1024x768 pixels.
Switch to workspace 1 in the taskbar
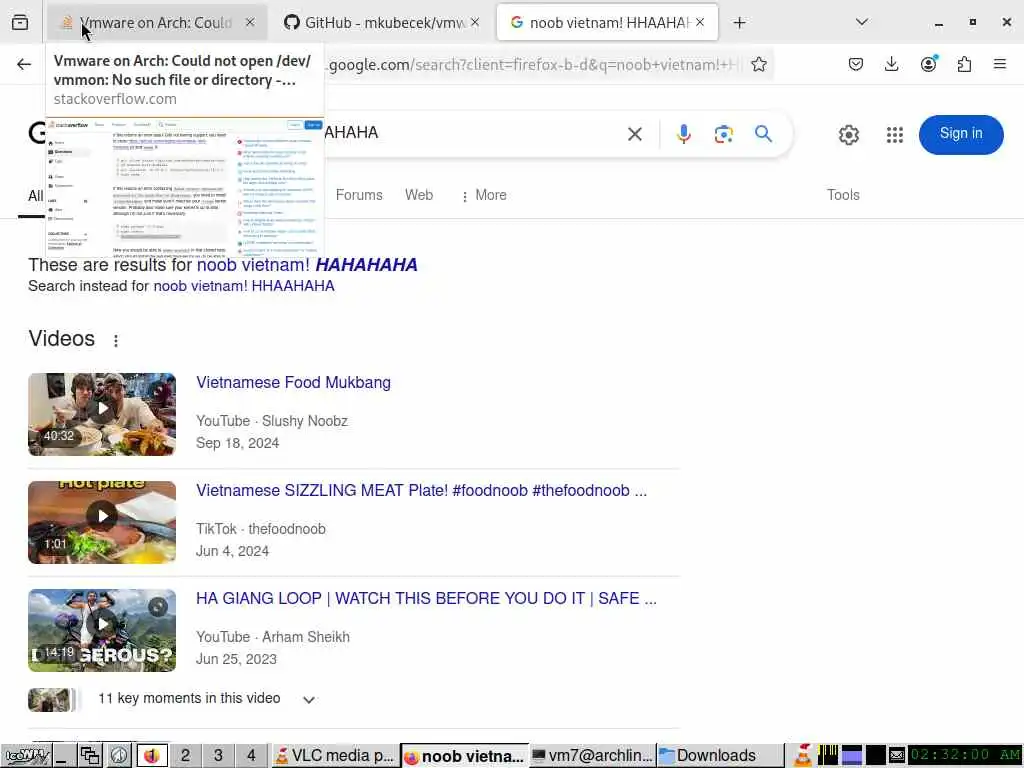click(152, 756)
